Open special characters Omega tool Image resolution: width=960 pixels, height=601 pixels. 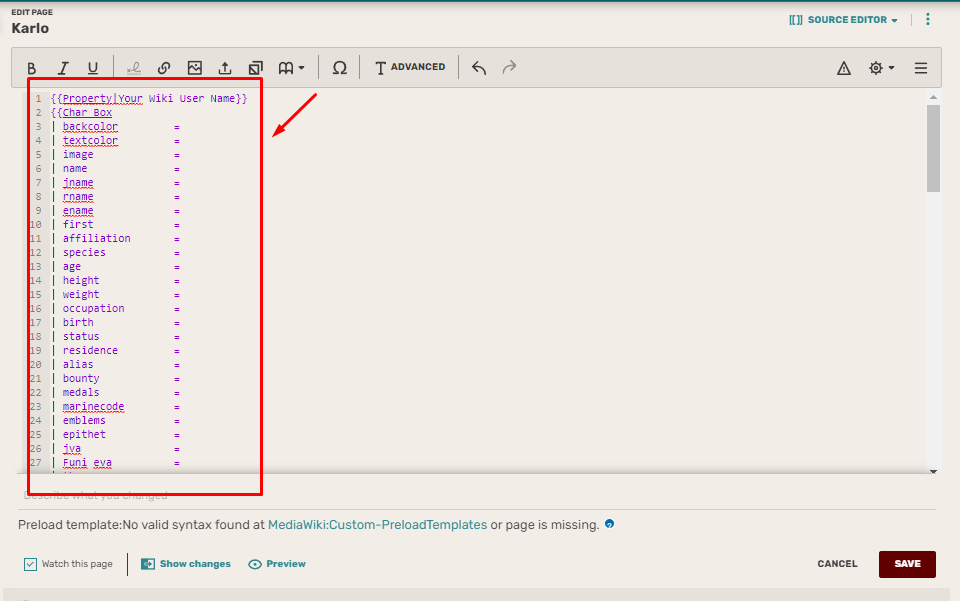pyautogui.click(x=339, y=68)
